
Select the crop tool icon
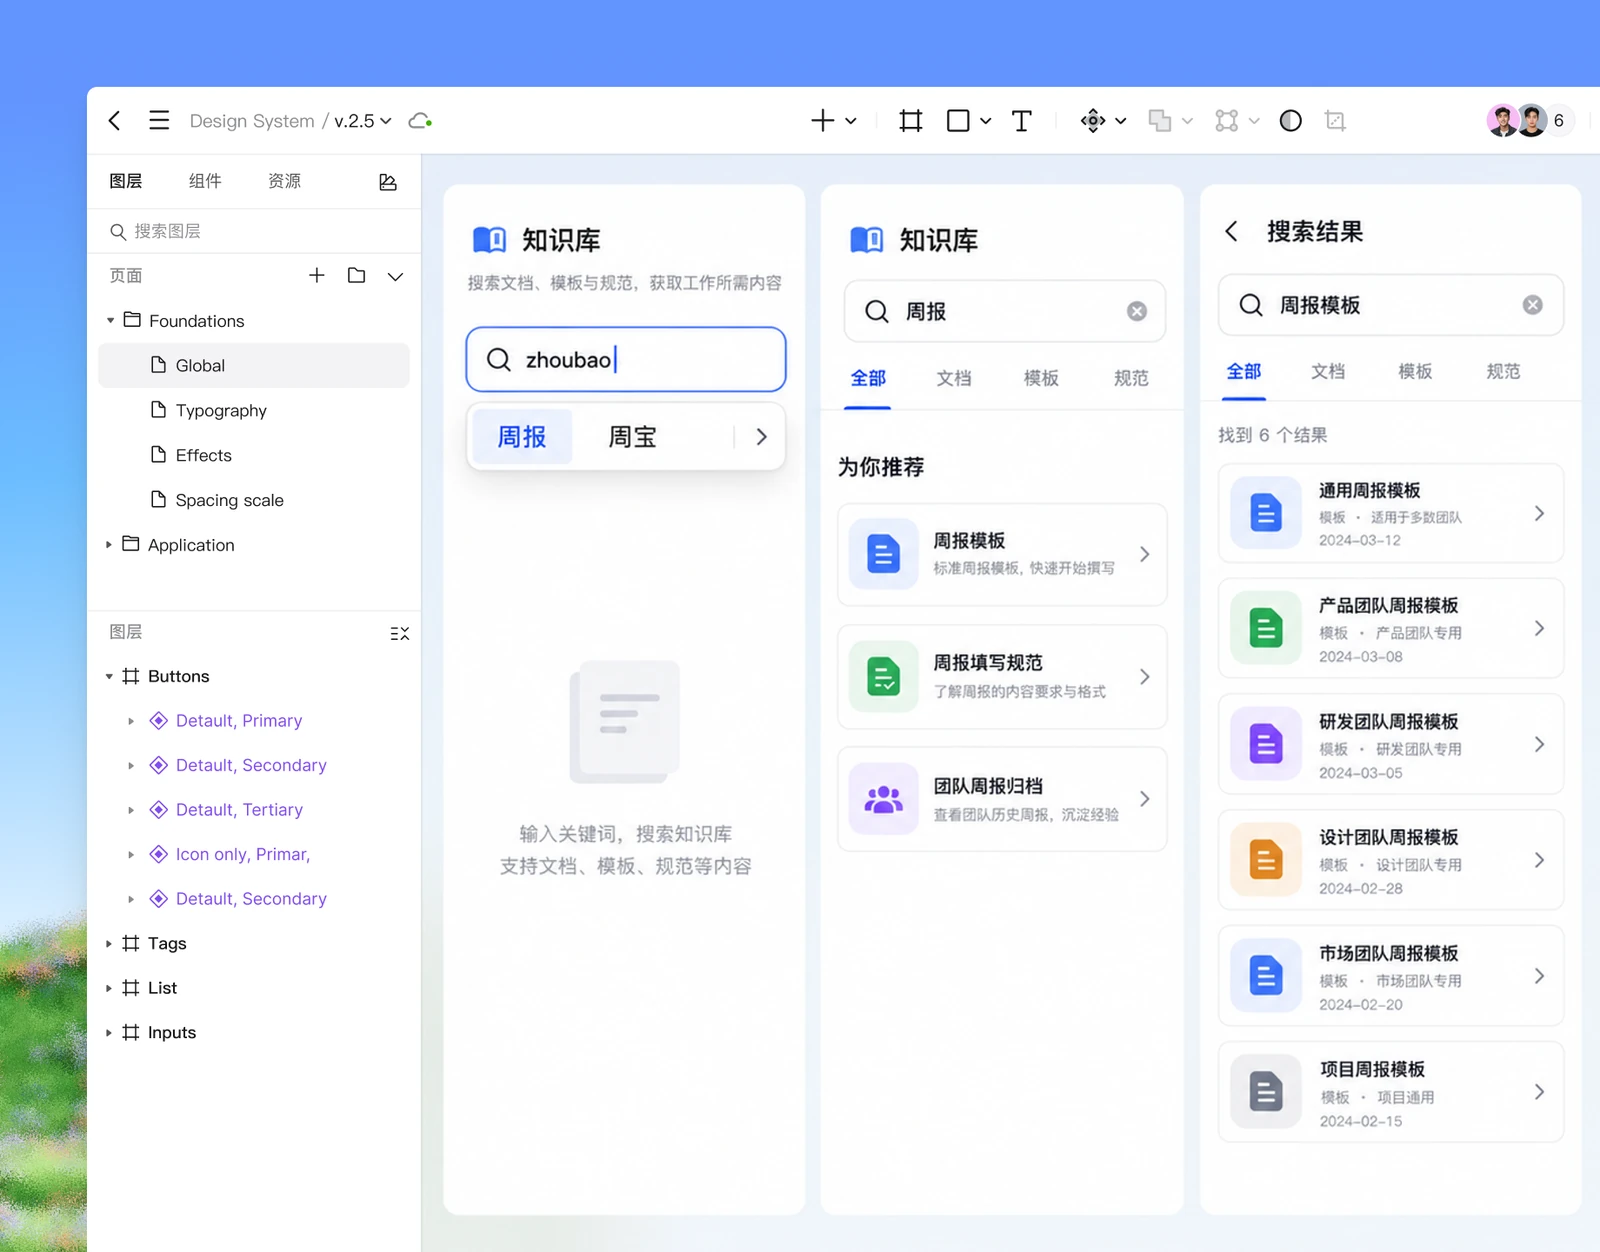coord(1335,121)
